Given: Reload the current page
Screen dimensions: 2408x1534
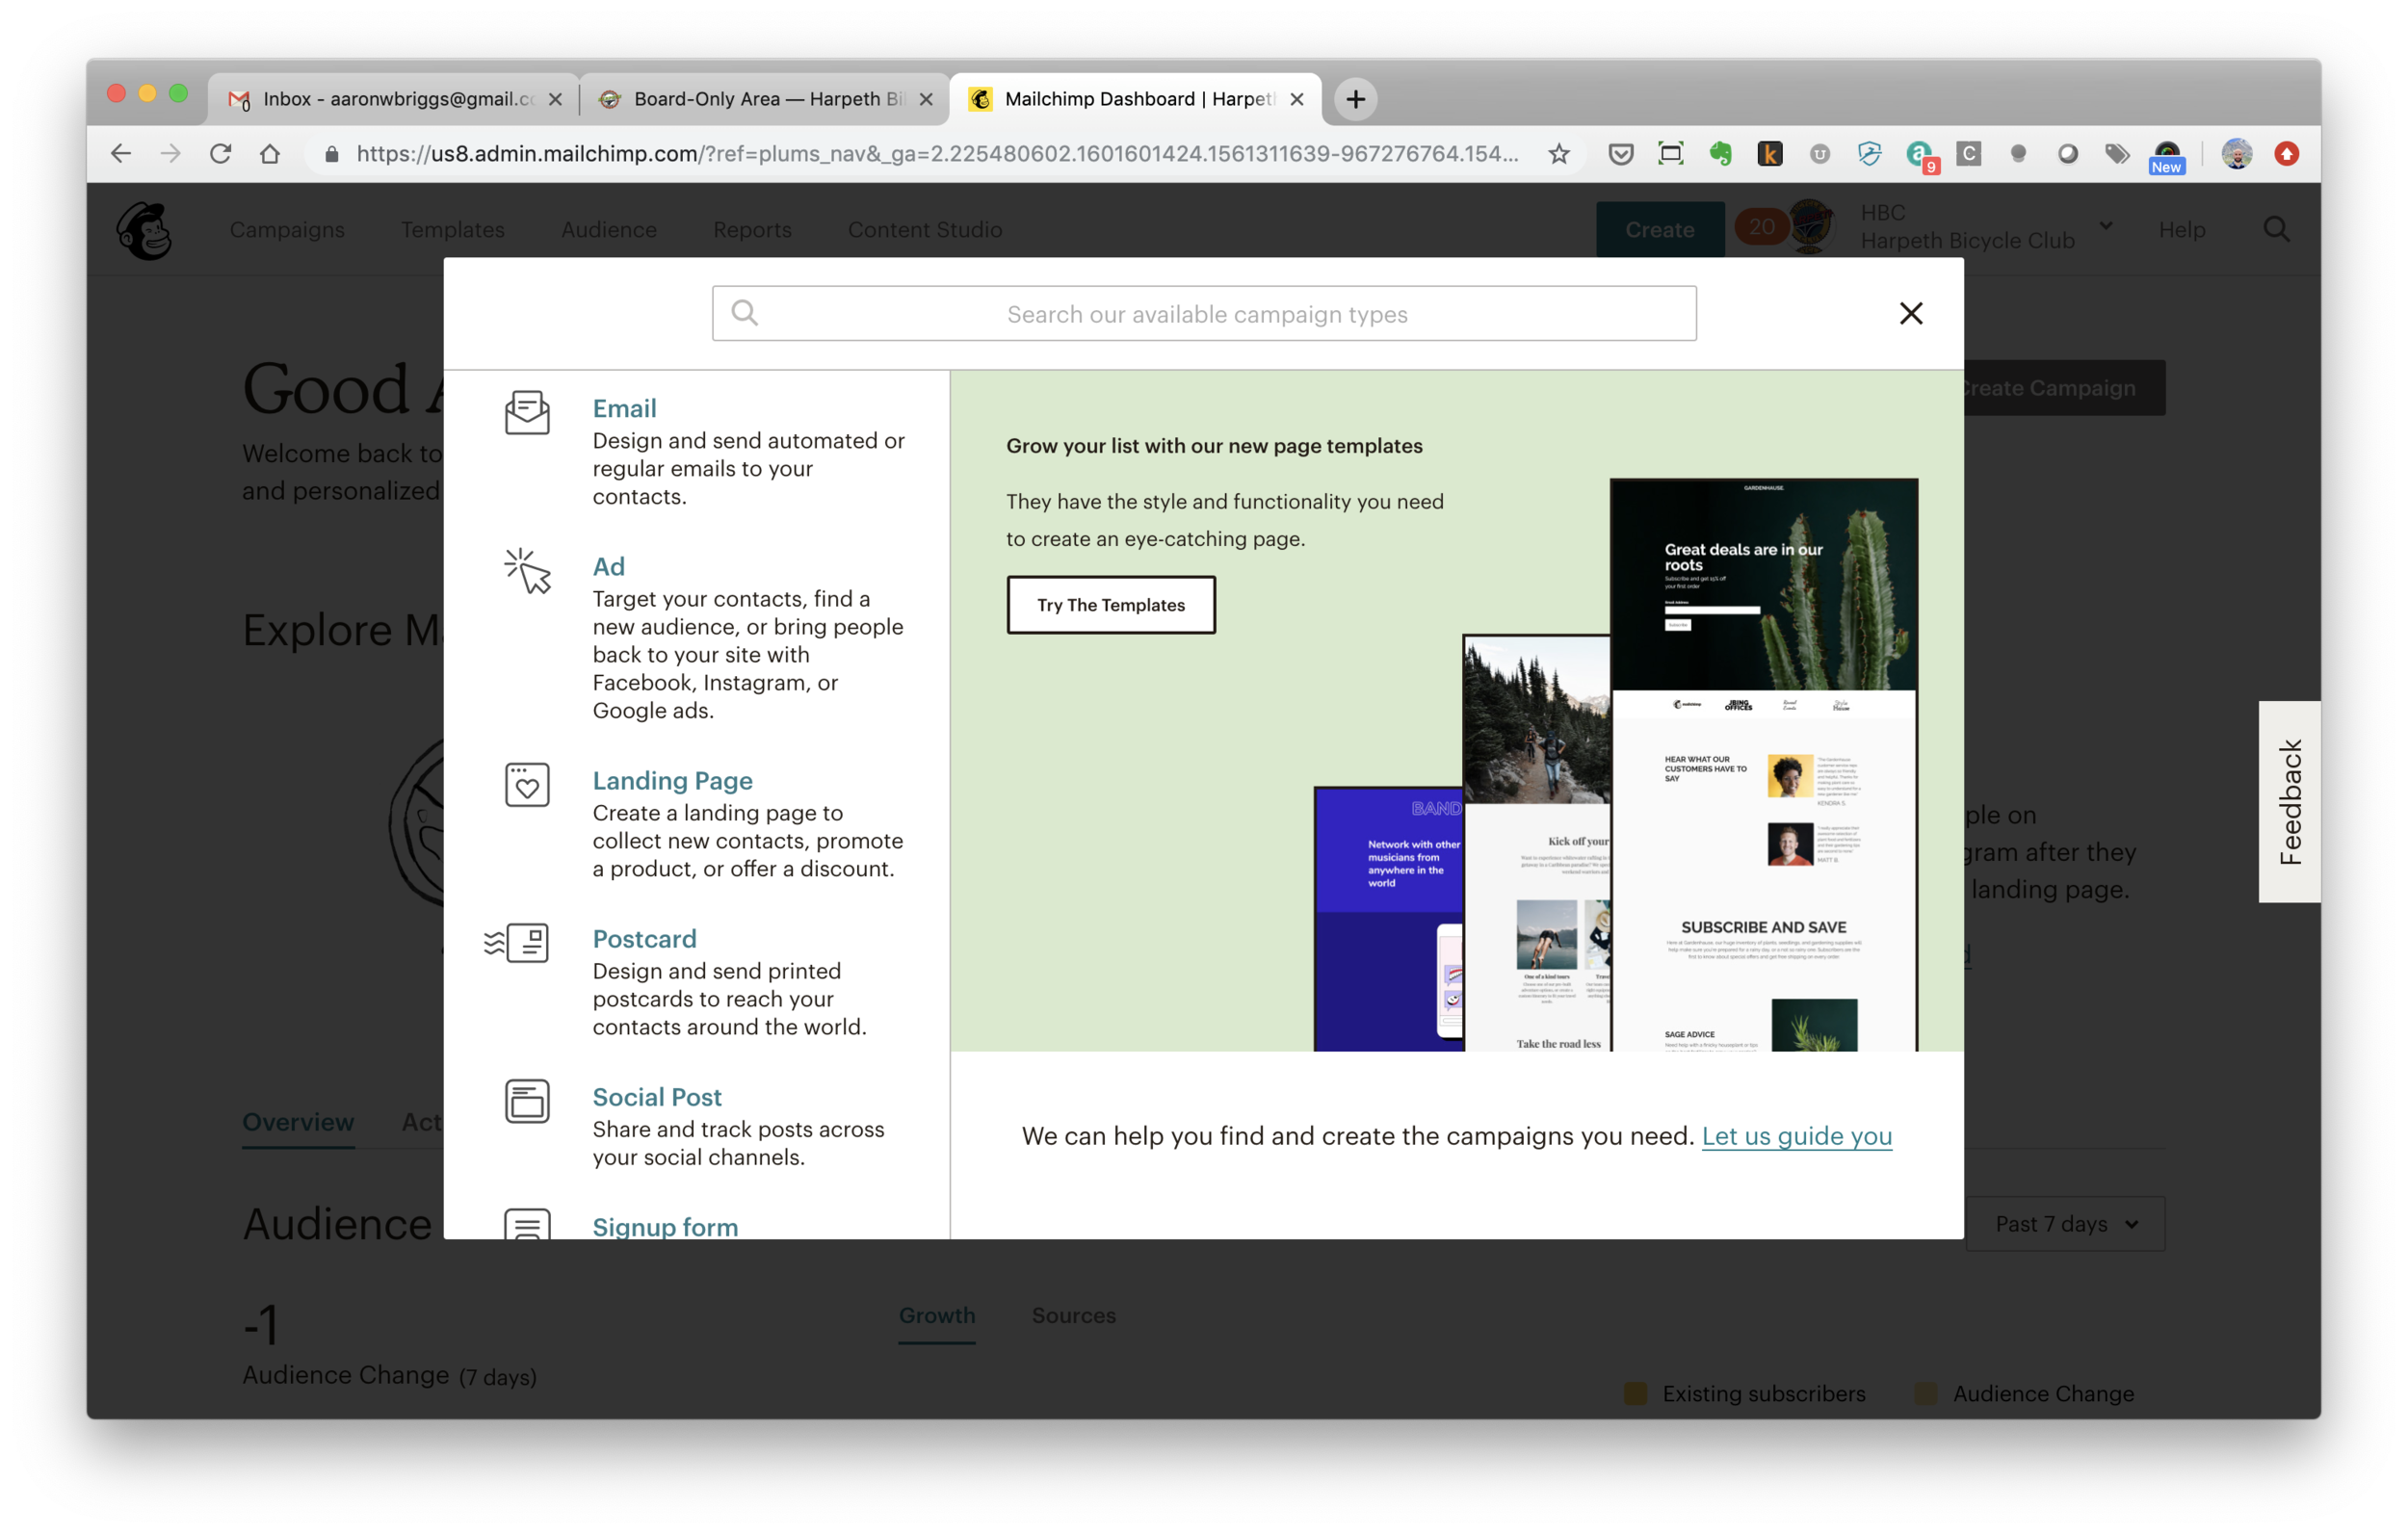Looking at the screenshot, I should (x=220, y=154).
